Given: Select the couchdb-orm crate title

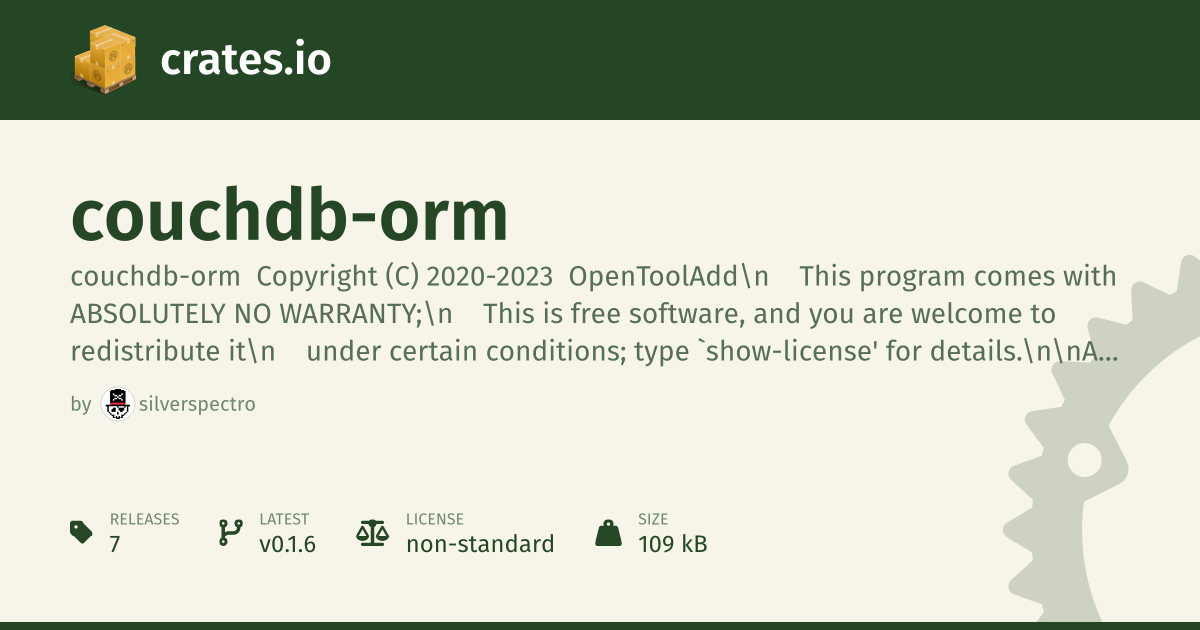Looking at the screenshot, I should click(x=290, y=215).
